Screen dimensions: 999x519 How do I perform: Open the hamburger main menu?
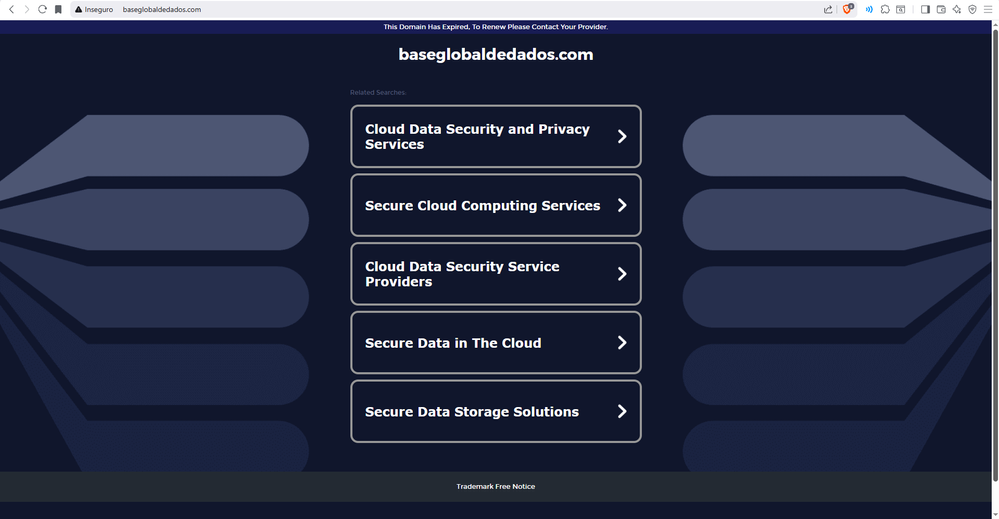988,9
